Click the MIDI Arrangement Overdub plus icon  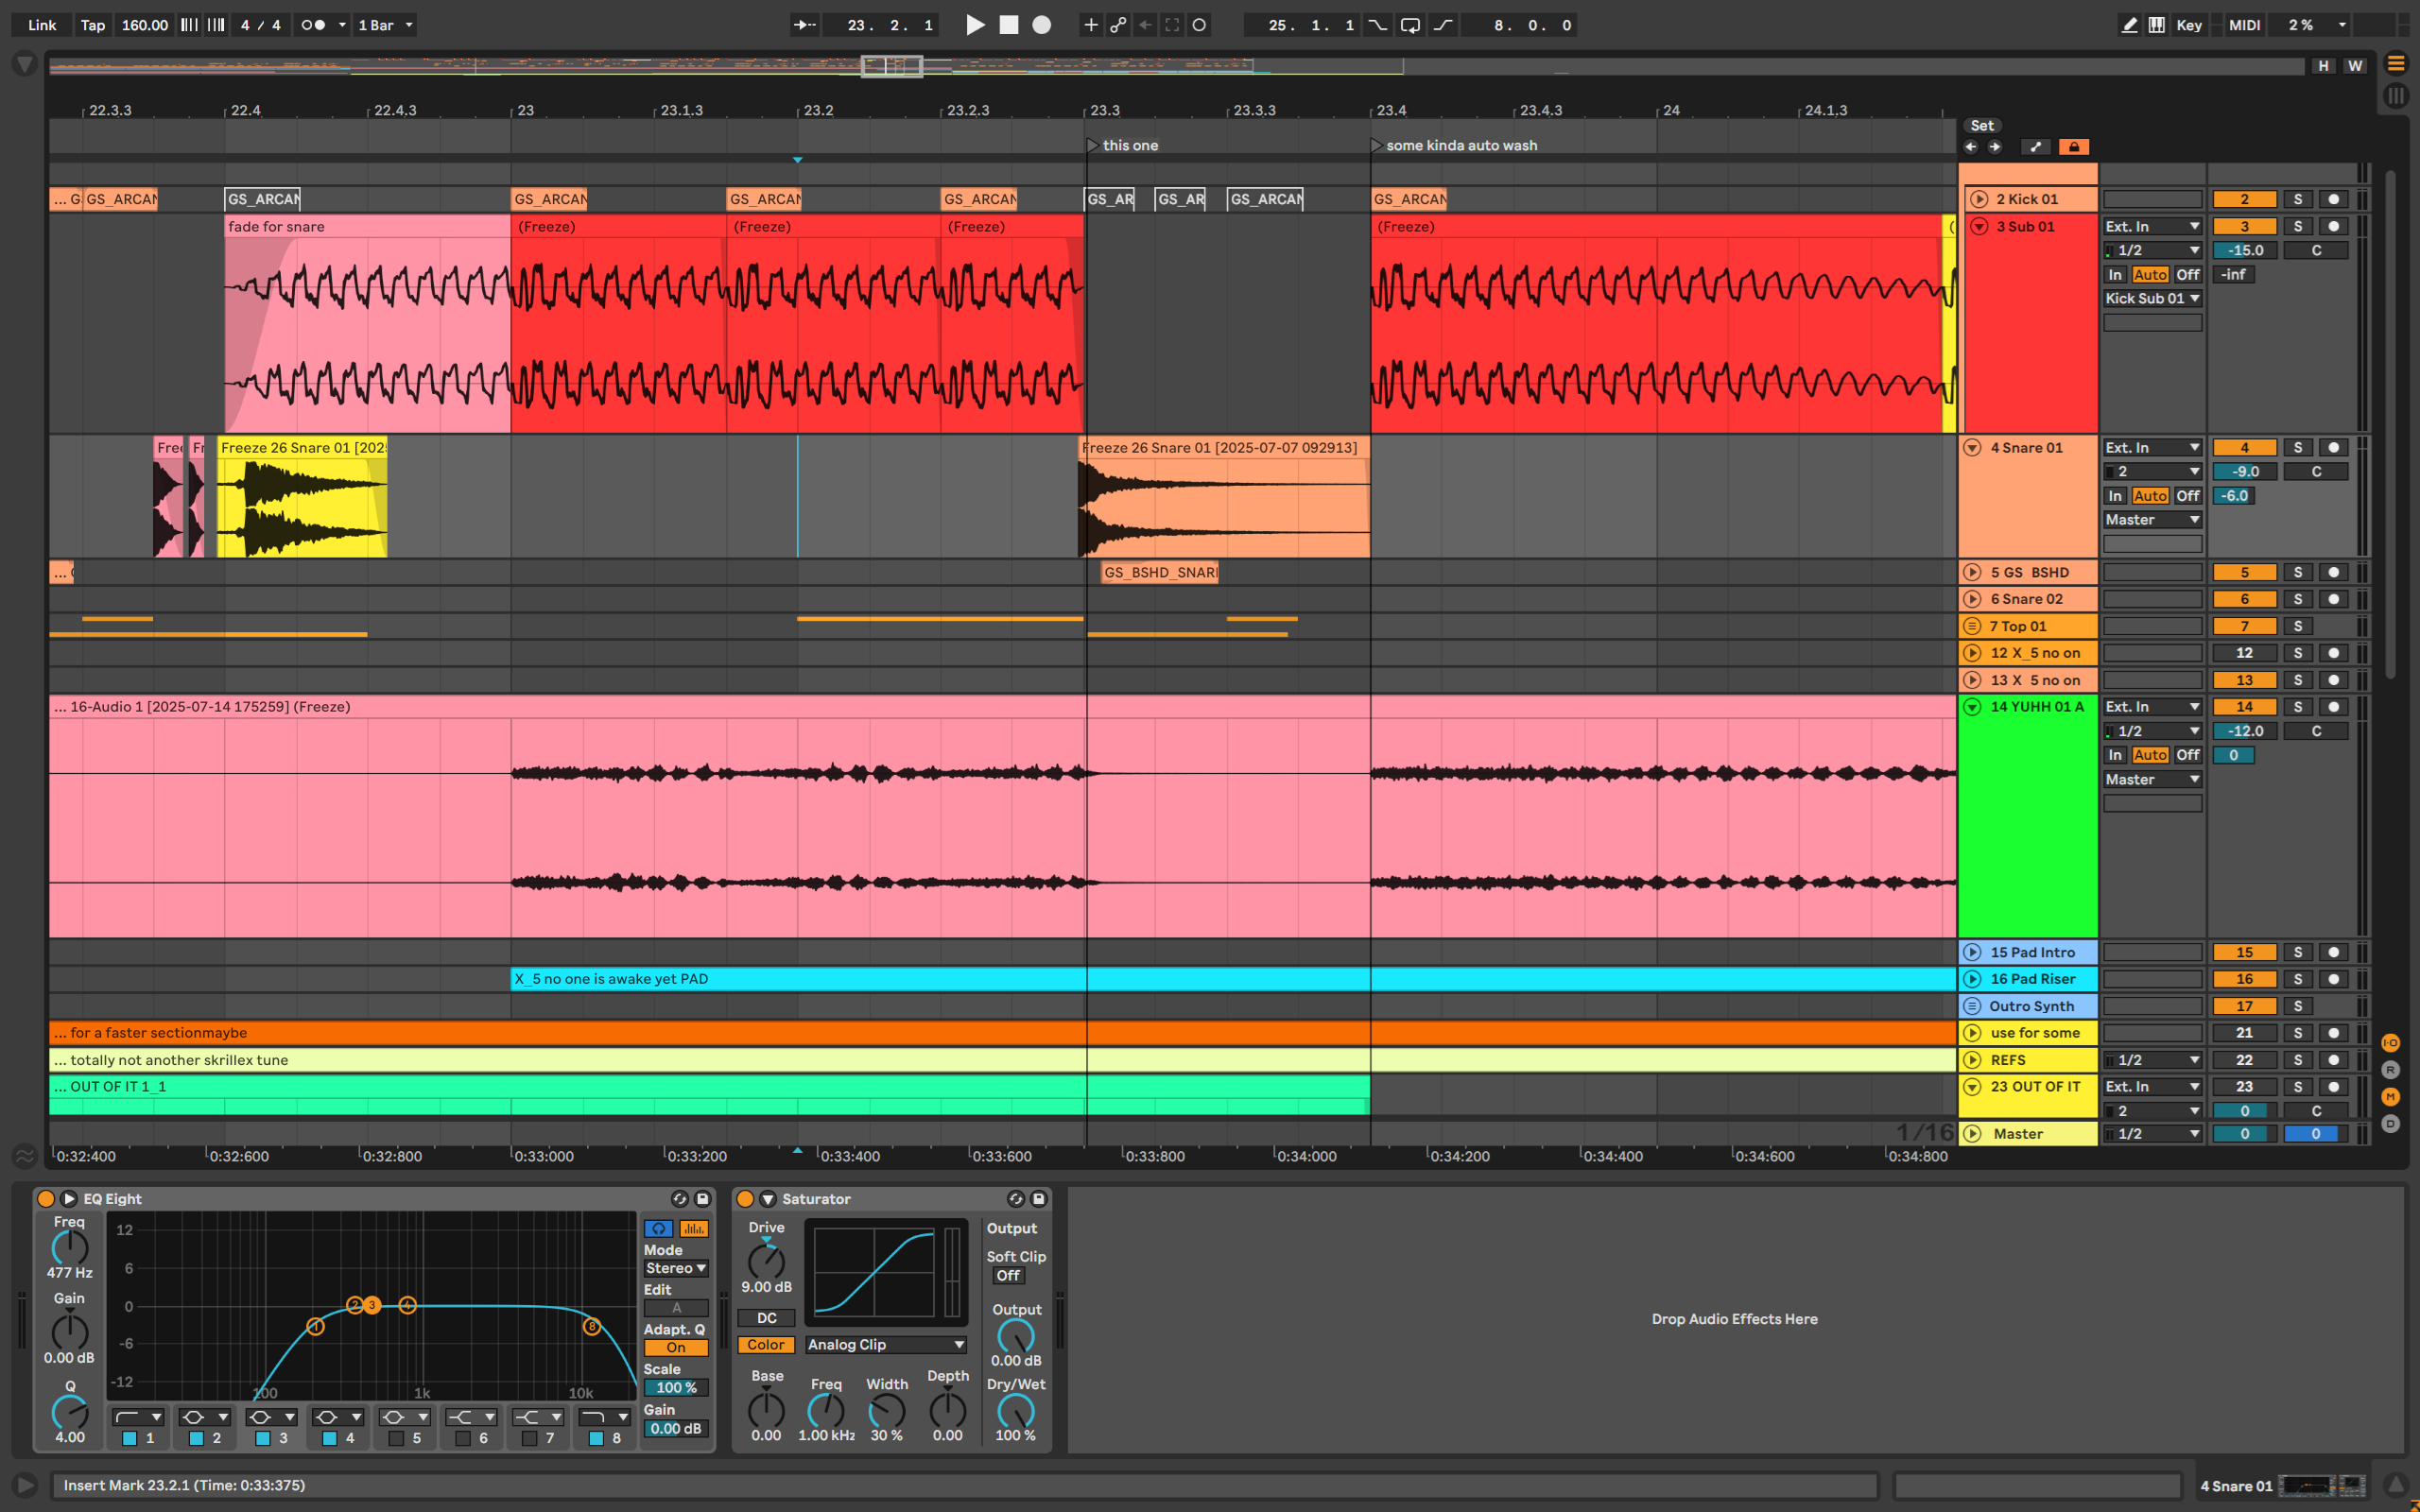coord(1091,25)
